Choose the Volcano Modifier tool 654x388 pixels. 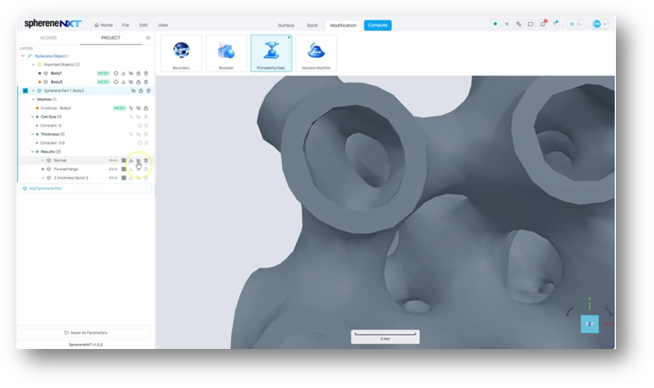click(x=316, y=53)
